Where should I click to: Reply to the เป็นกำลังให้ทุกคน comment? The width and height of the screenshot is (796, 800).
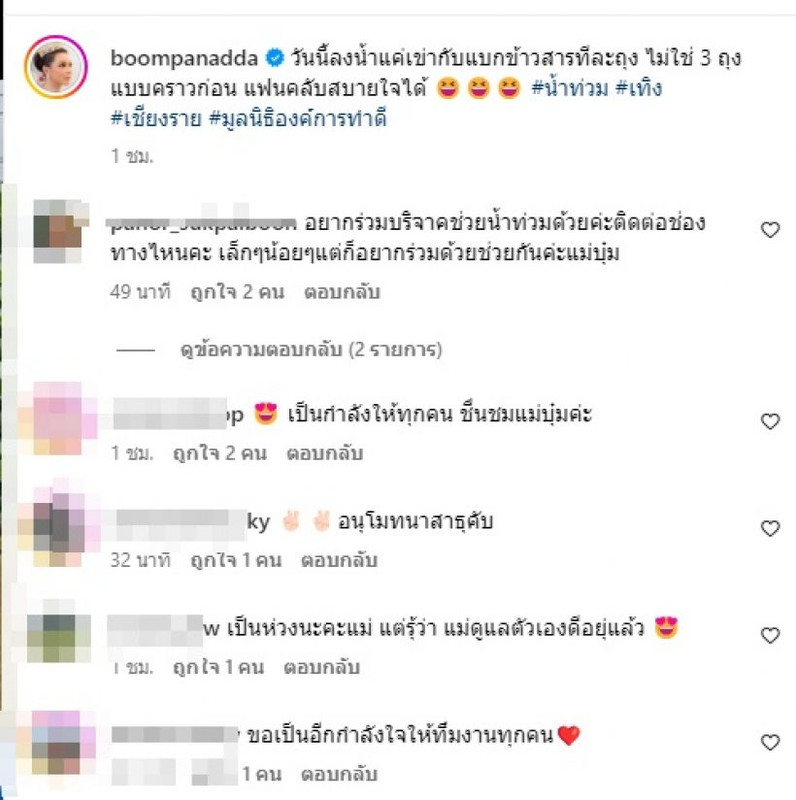[325, 453]
